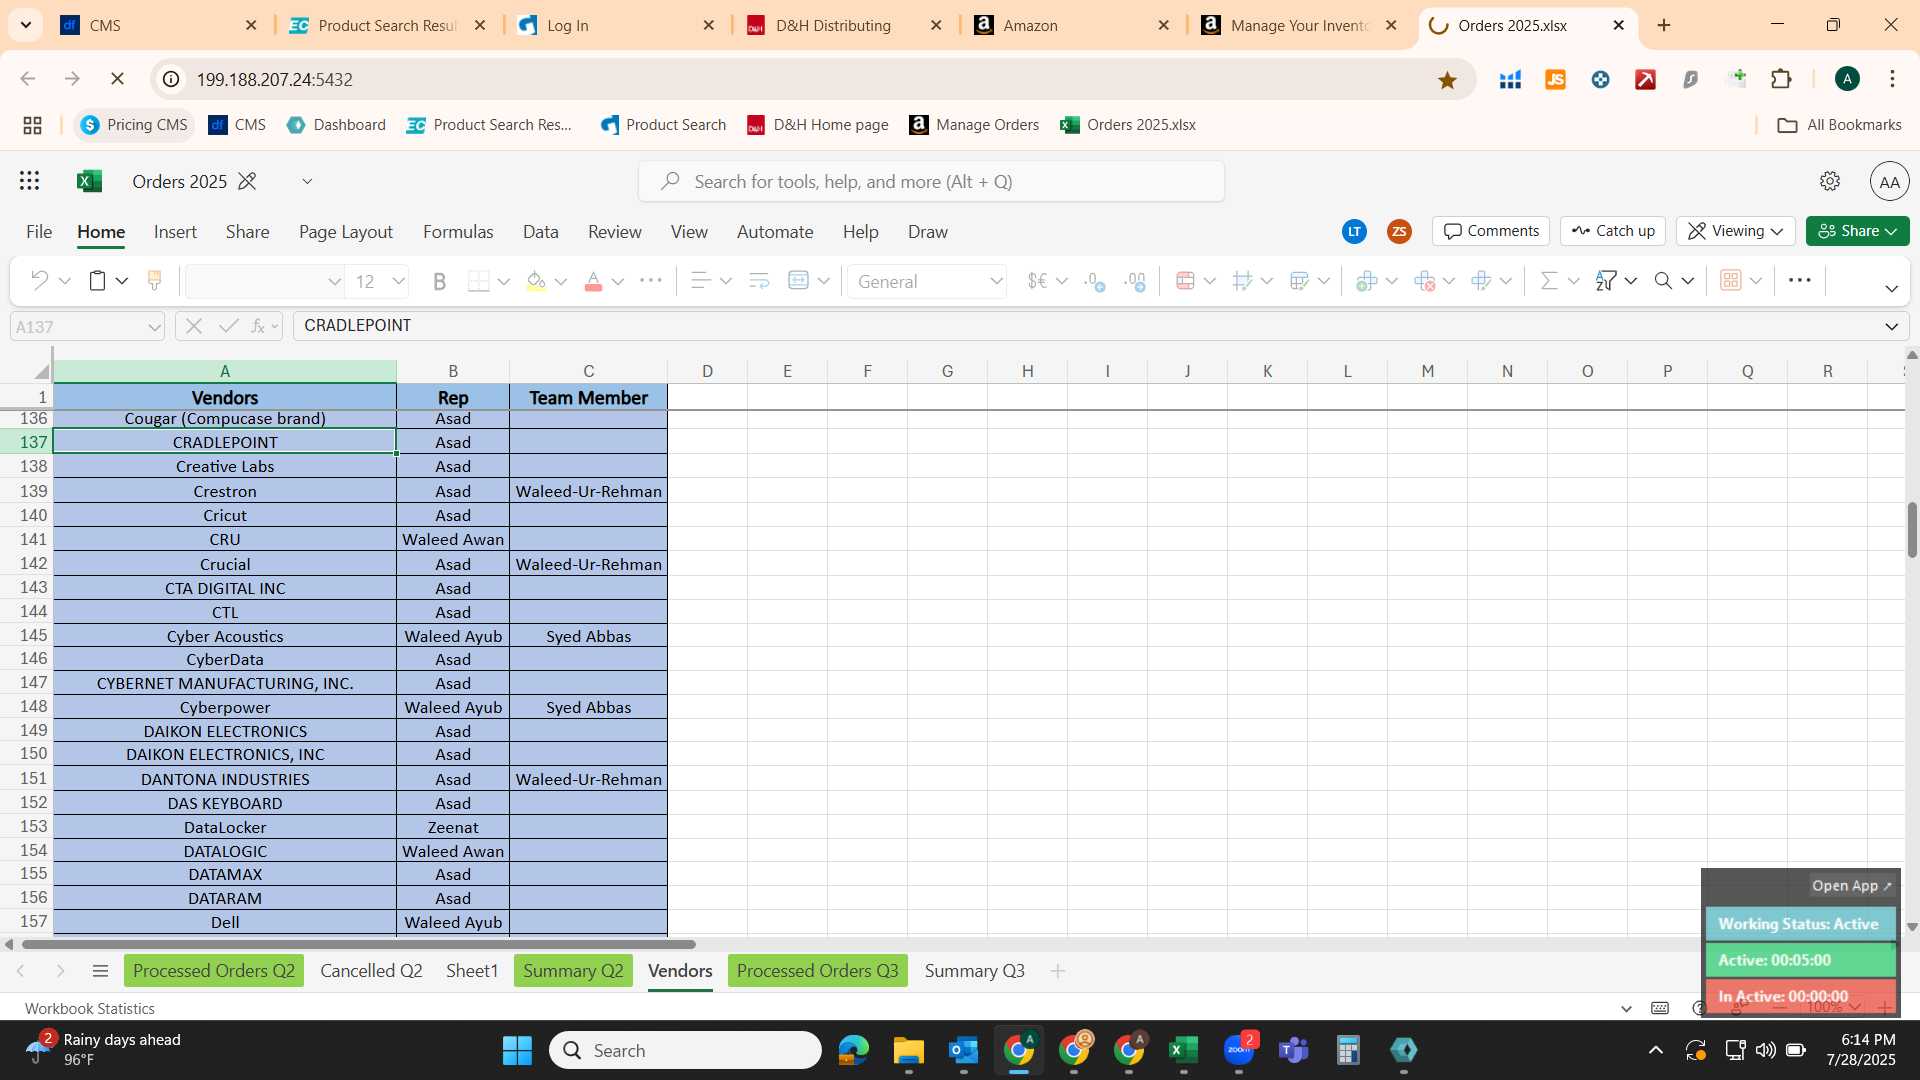Add a new sheet with plus icon
Screen dimensions: 1920x1080
pyautogui.click(x=1057, y=971)
